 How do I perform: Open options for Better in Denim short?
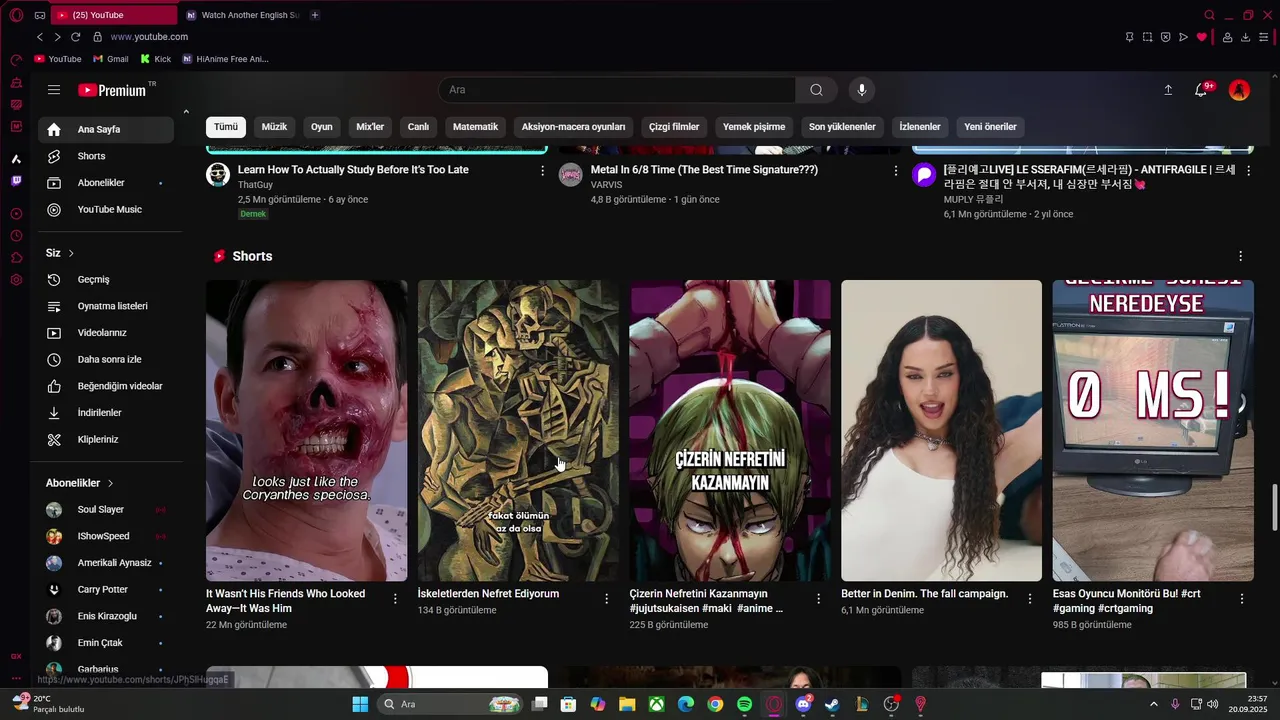coord(1030,599)
